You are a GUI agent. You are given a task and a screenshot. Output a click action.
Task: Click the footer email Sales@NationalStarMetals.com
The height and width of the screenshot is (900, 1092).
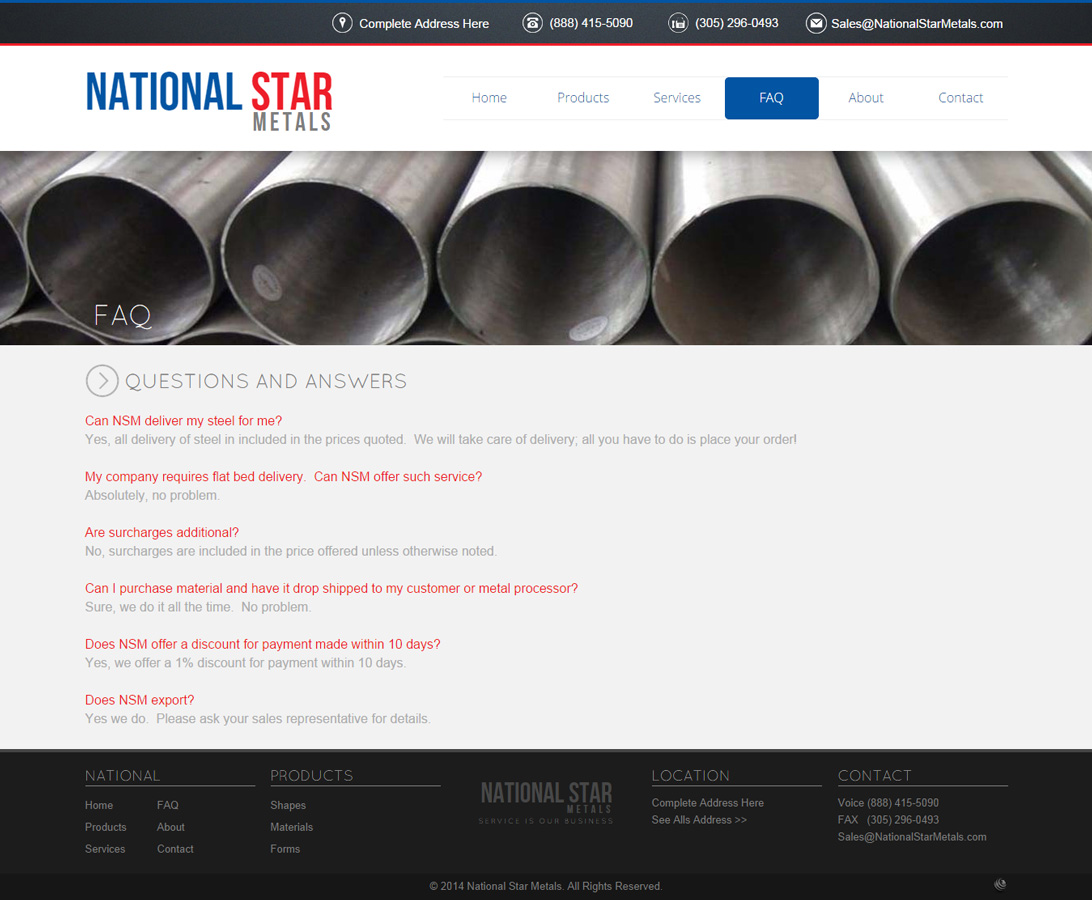coord(912,837)
